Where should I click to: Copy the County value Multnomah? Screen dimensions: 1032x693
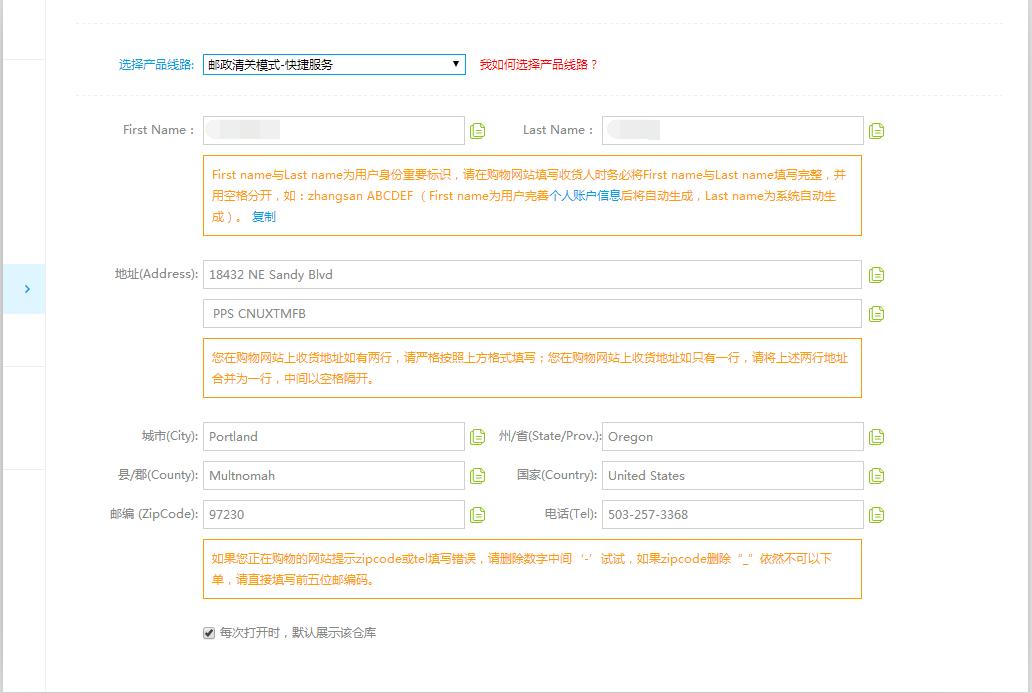(478, 476)
